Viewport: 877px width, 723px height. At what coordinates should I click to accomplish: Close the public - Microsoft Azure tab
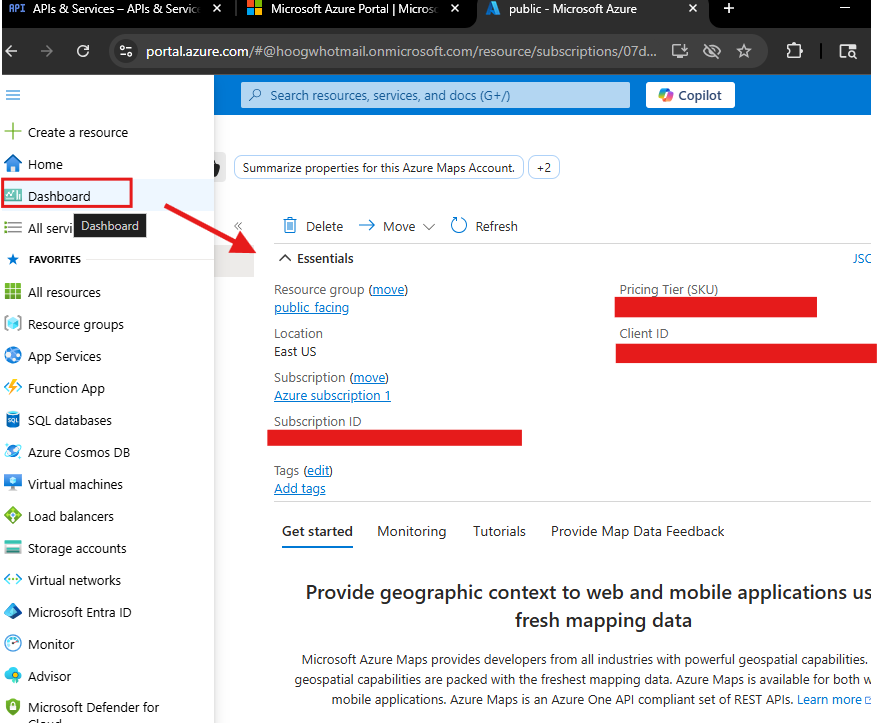click(693, 9)
